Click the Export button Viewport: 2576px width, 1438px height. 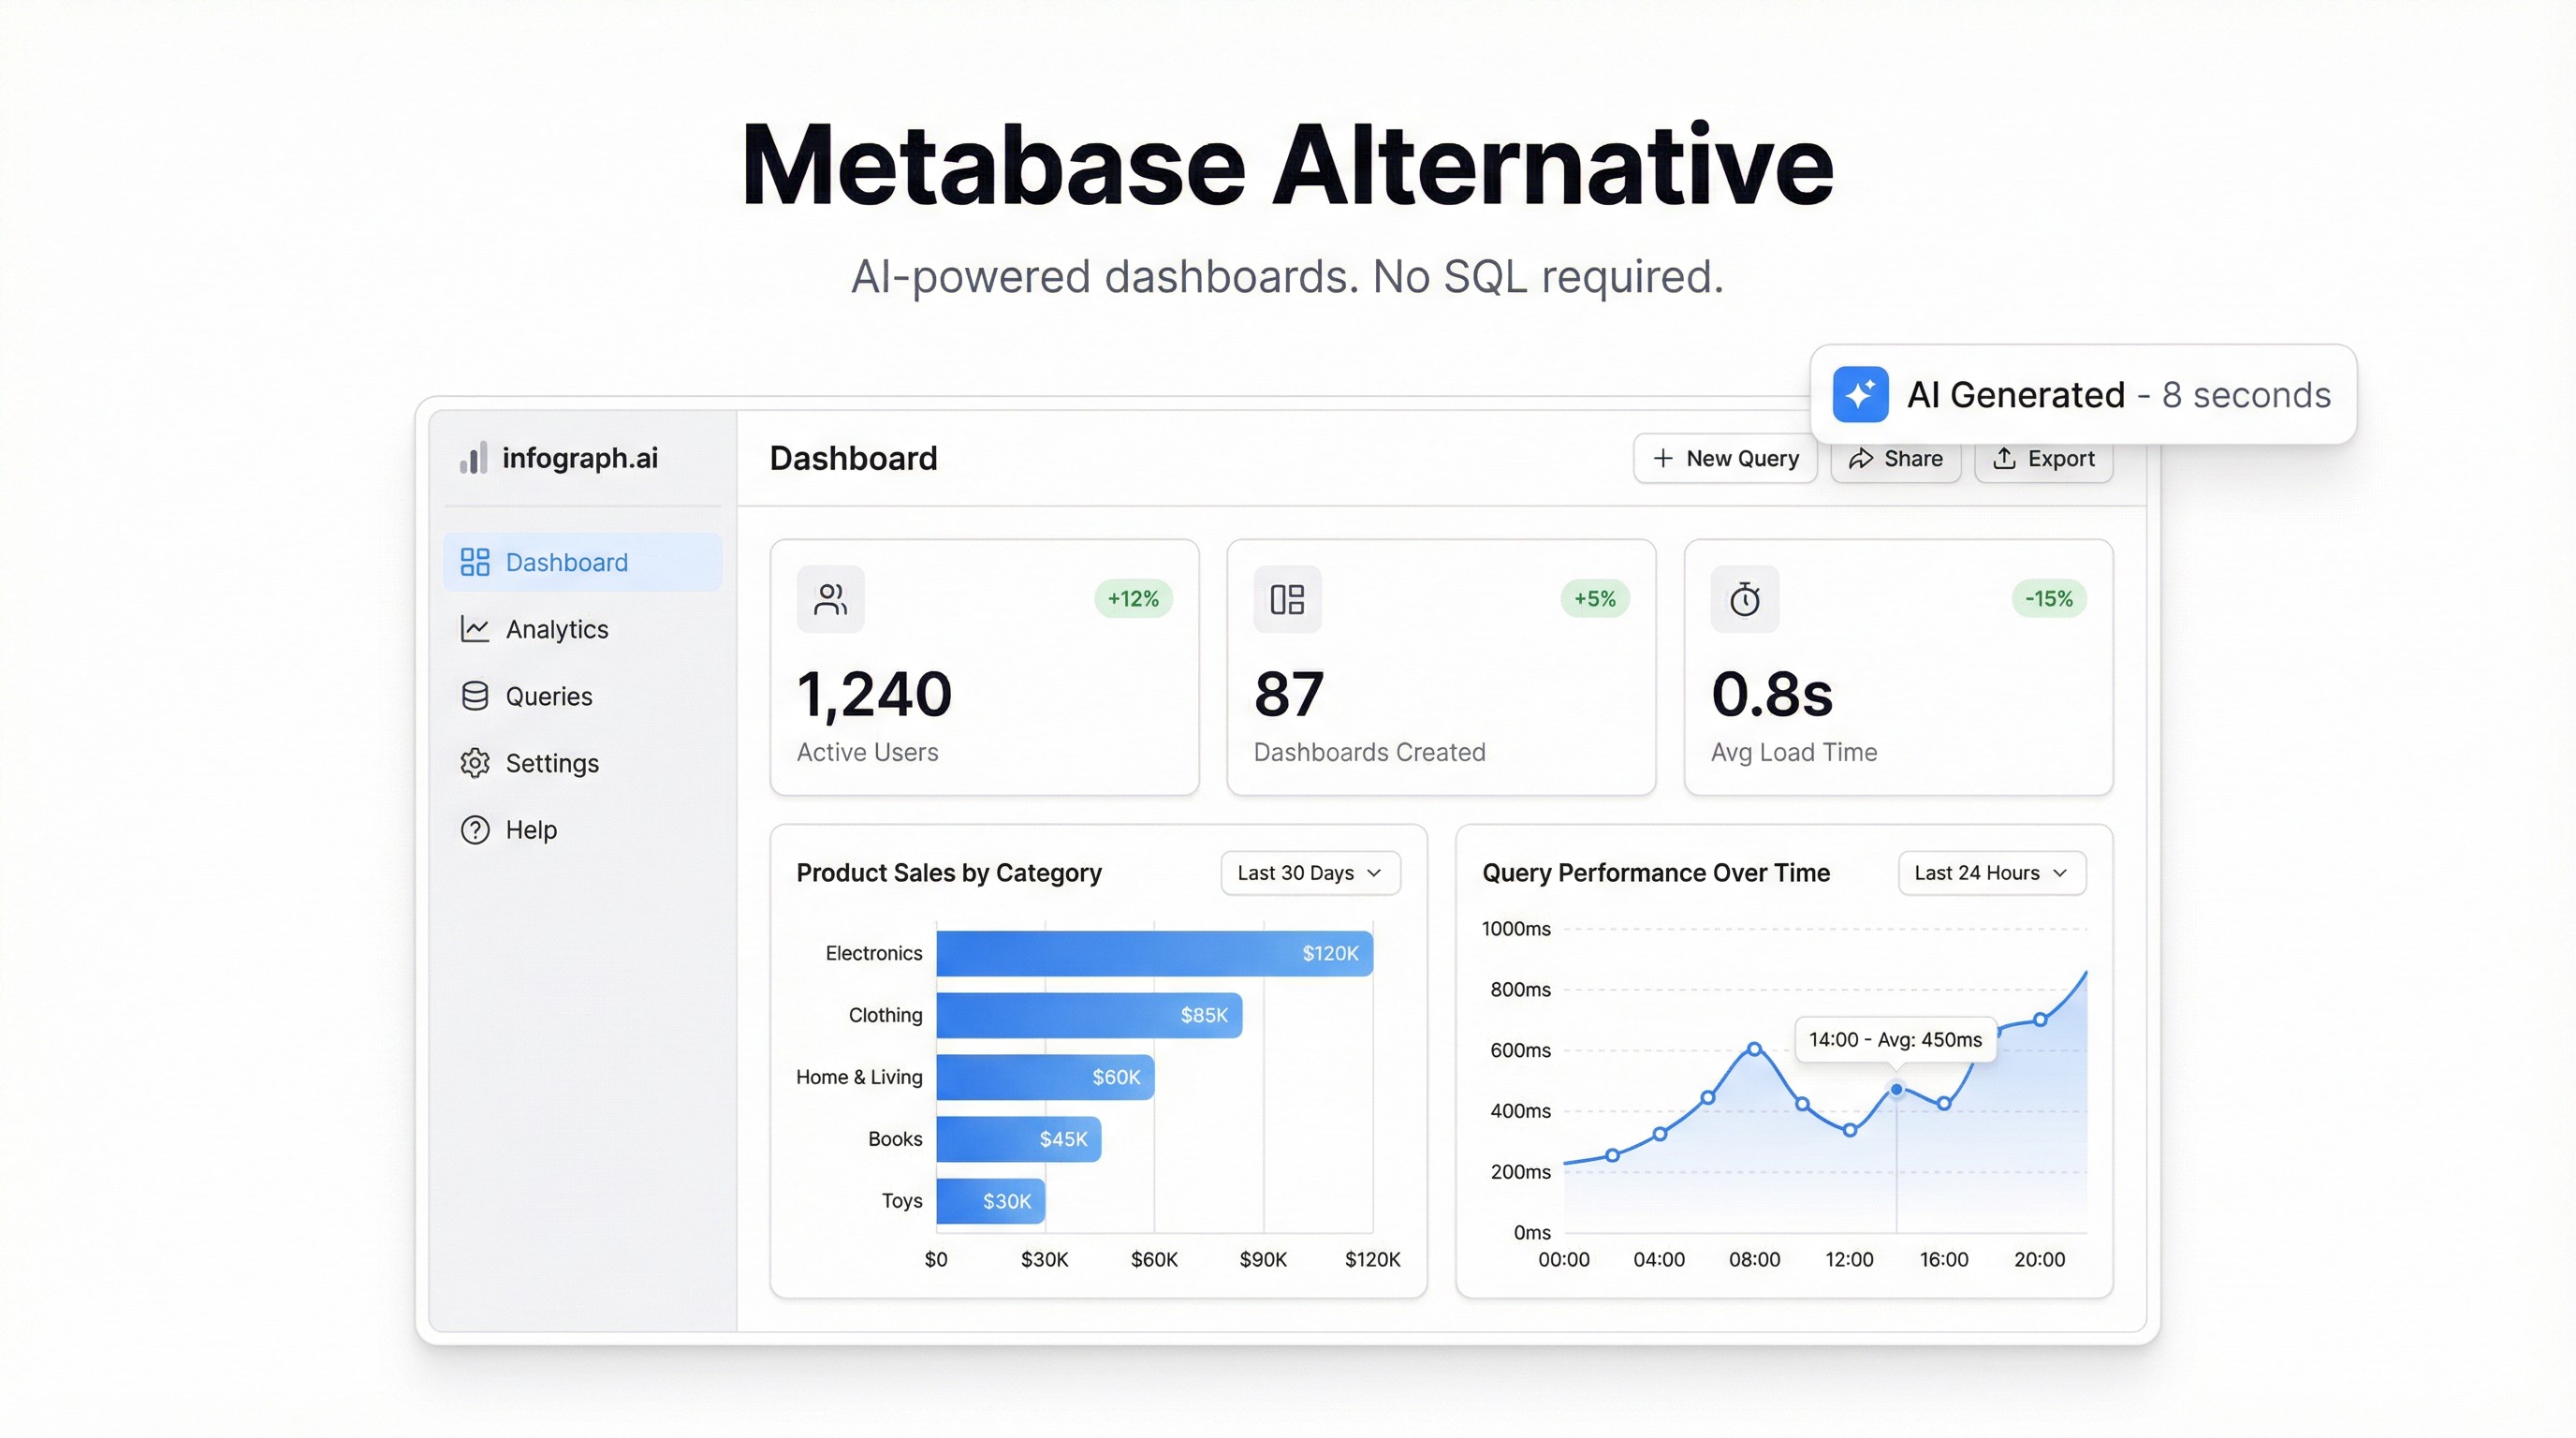(2043, 458)
